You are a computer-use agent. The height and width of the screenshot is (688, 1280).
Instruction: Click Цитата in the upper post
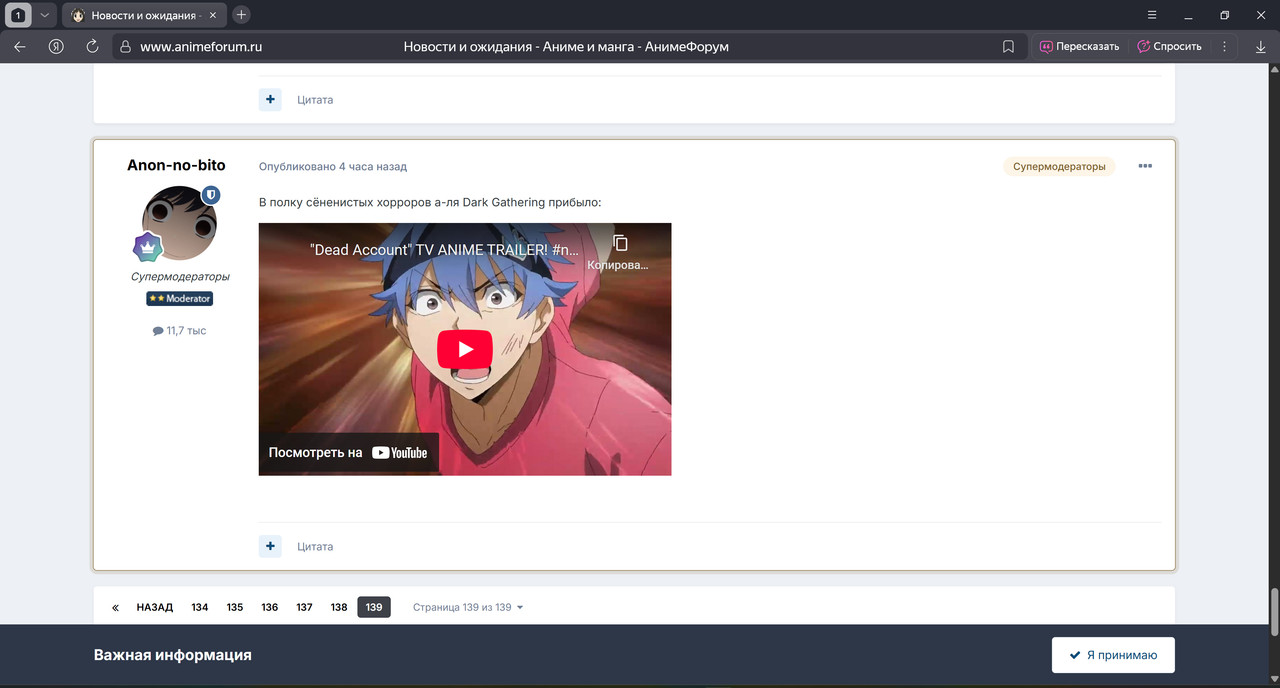tap(315, 100)
